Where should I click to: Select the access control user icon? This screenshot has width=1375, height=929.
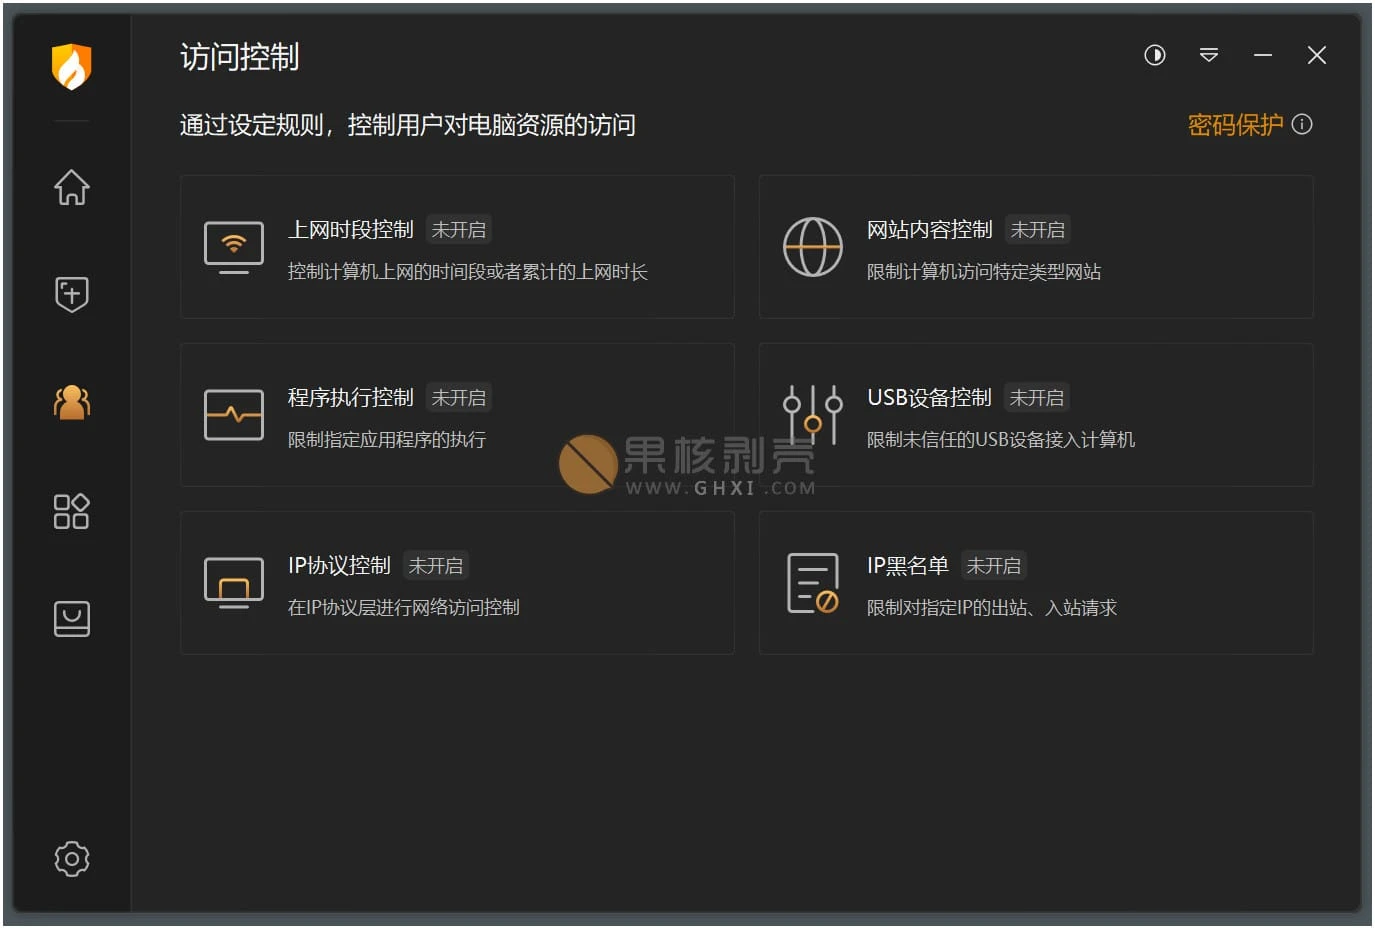tap(71, 402)
